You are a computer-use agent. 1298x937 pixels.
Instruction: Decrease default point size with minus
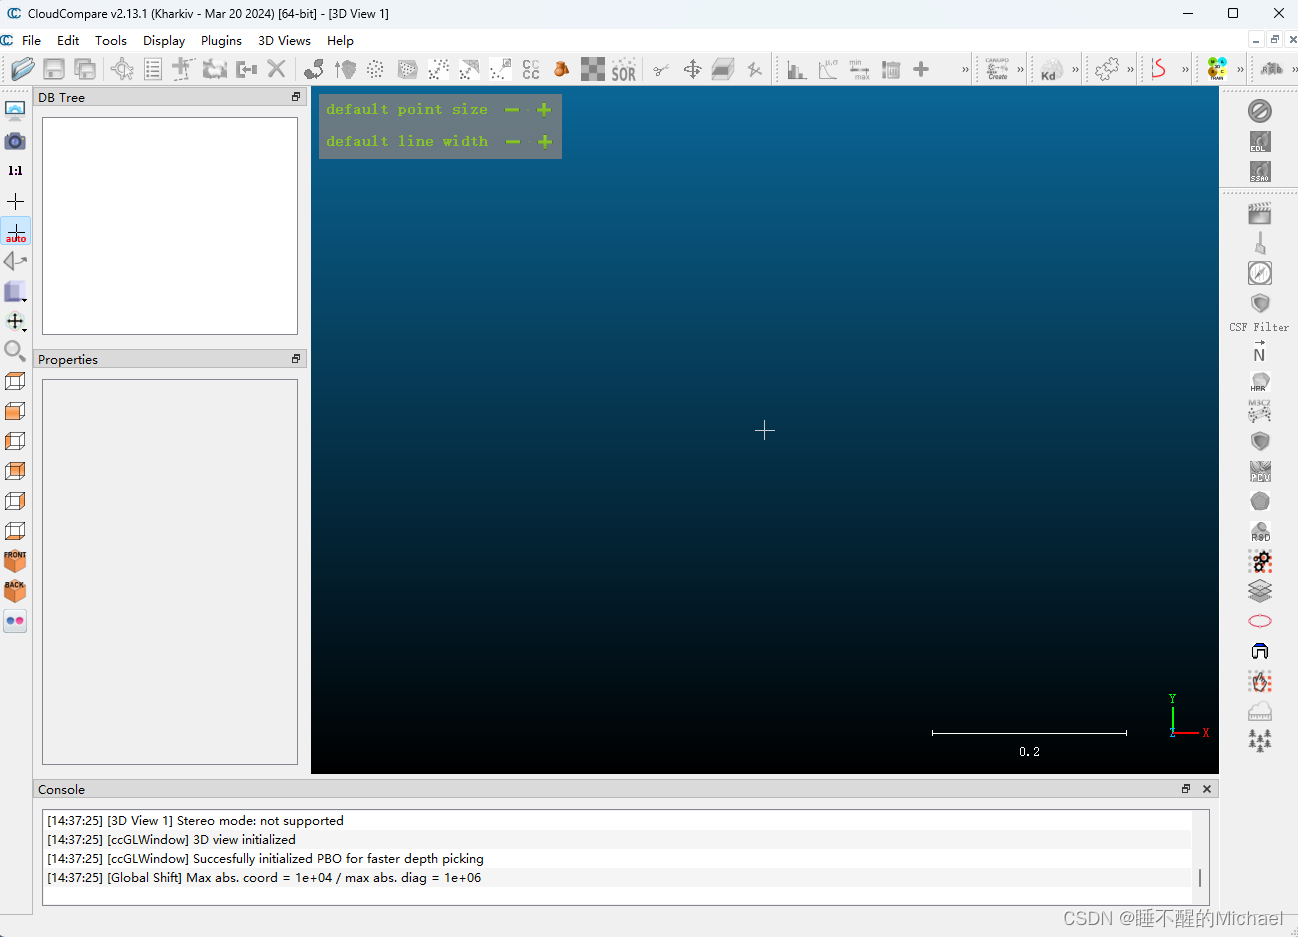pos(512,110)
